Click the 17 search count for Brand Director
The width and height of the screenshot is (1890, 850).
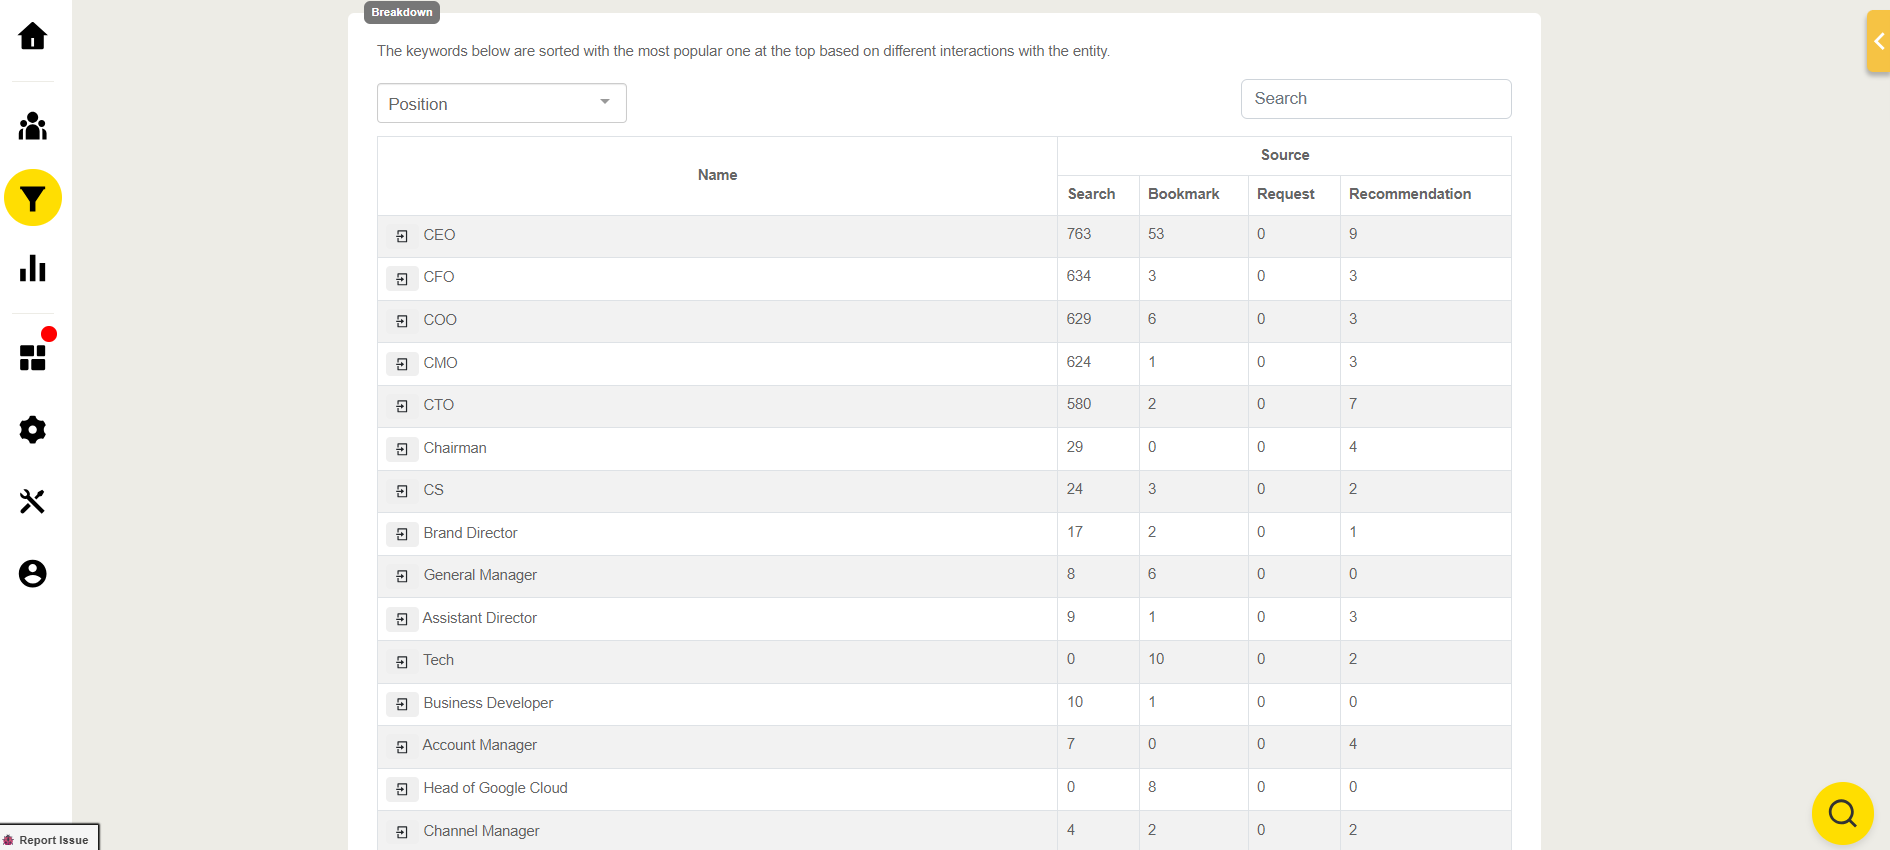pos(1075,532)
